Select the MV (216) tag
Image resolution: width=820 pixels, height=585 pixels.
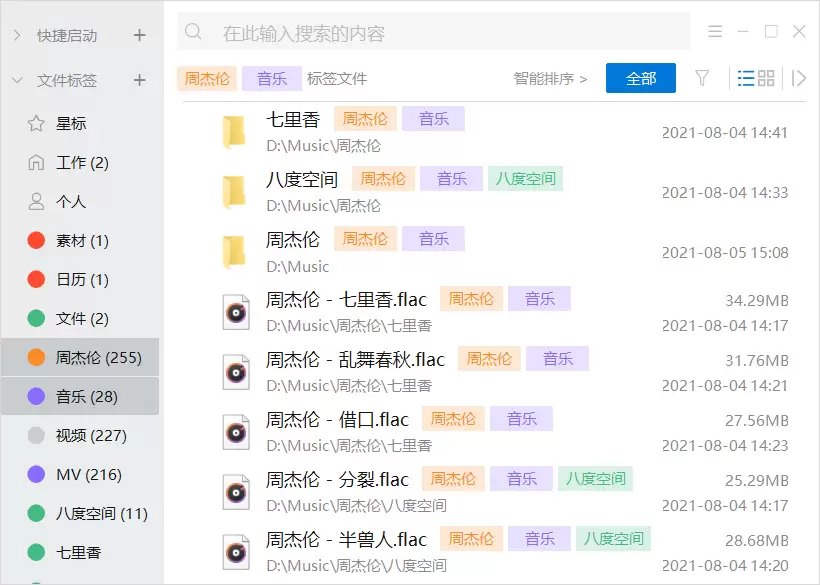click(x=80, y=475)
